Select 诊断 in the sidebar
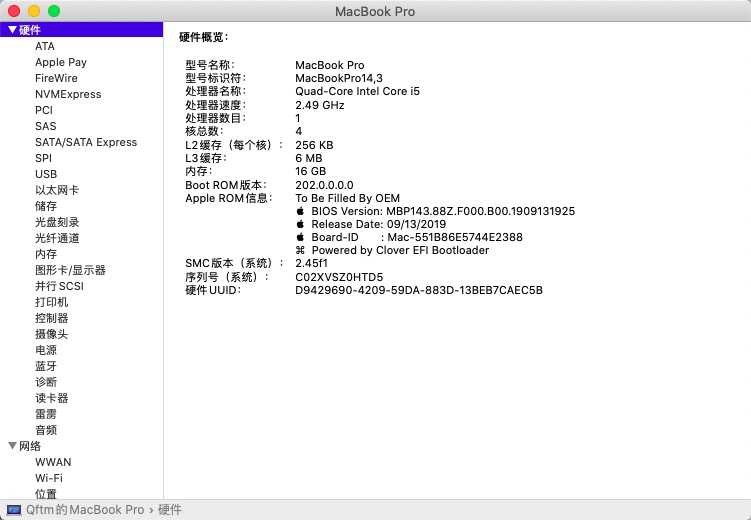This screenshot has height=520, width=751. (x=46, y=382)
